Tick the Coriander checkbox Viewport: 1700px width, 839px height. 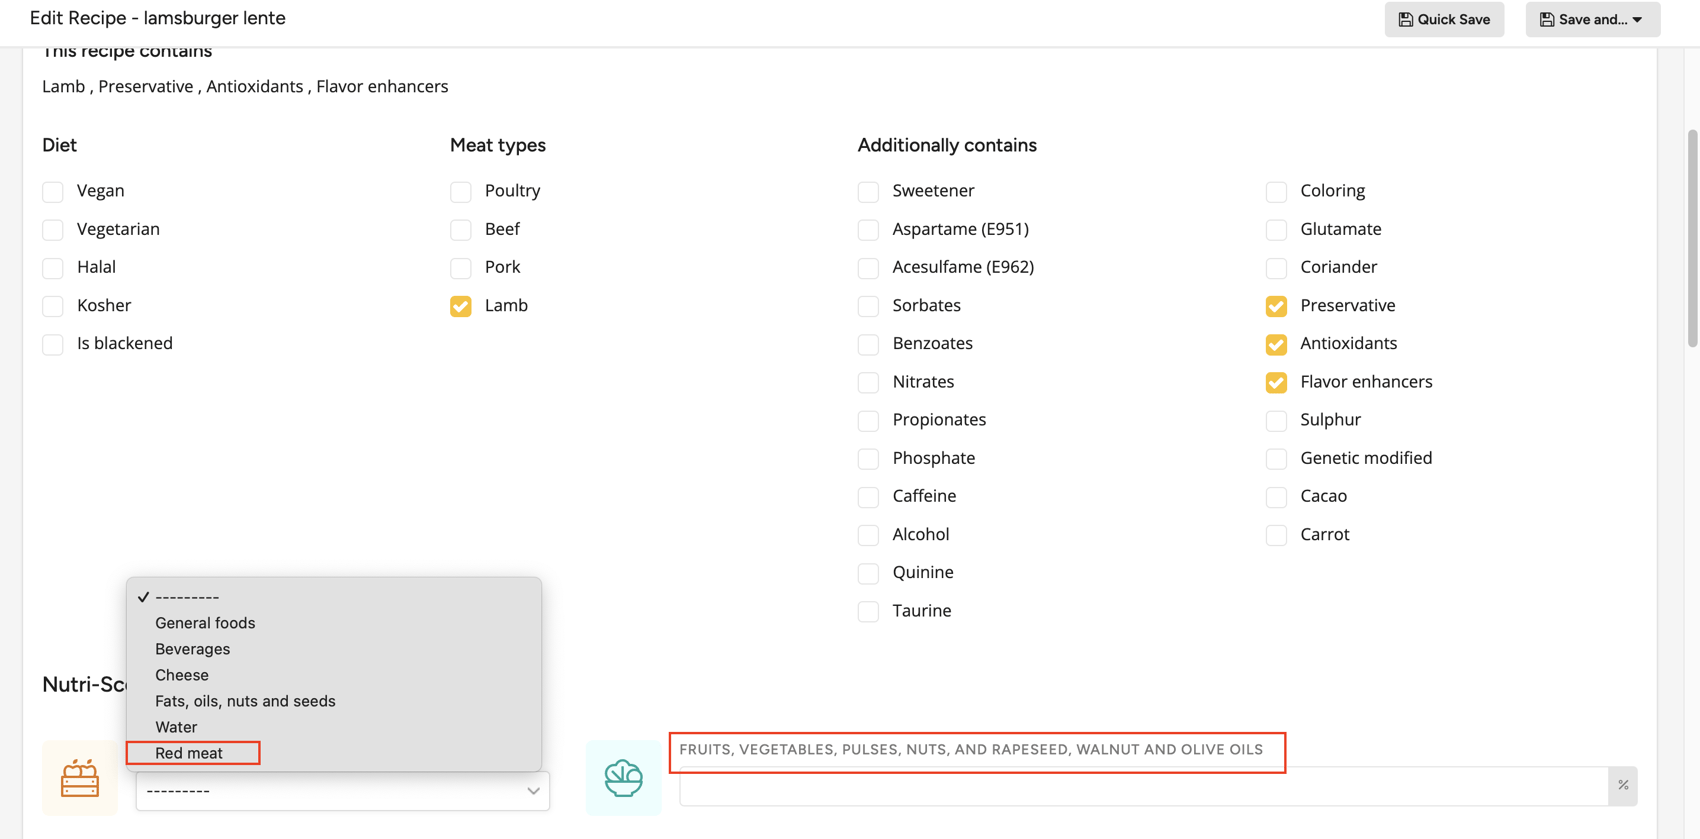coord(1276,267)
